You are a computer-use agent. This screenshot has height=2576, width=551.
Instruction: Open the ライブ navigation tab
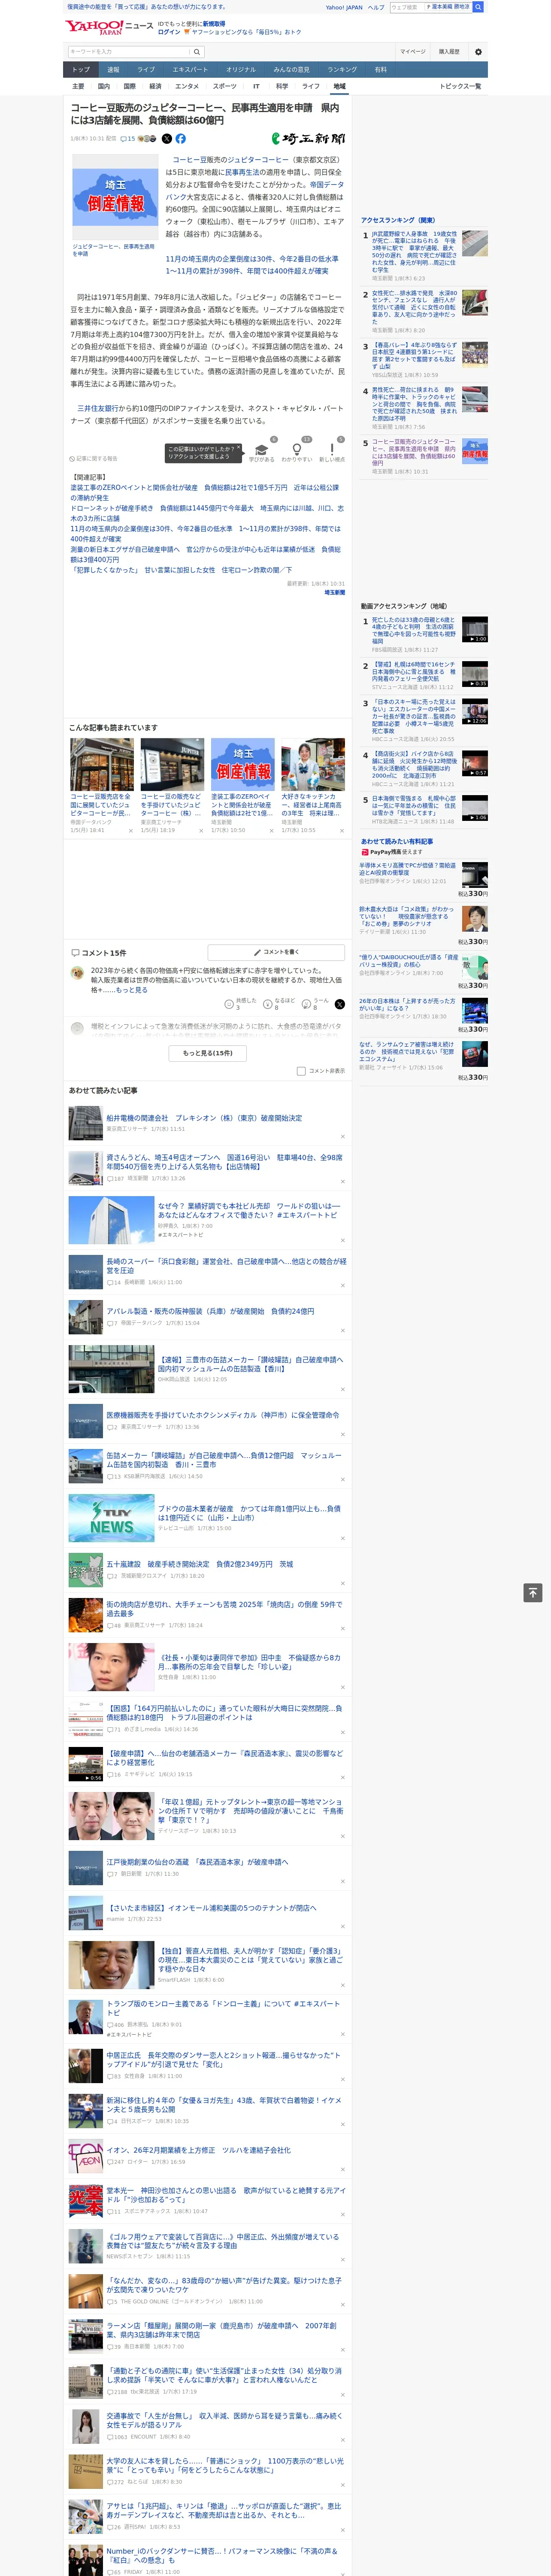pos(146,70)
